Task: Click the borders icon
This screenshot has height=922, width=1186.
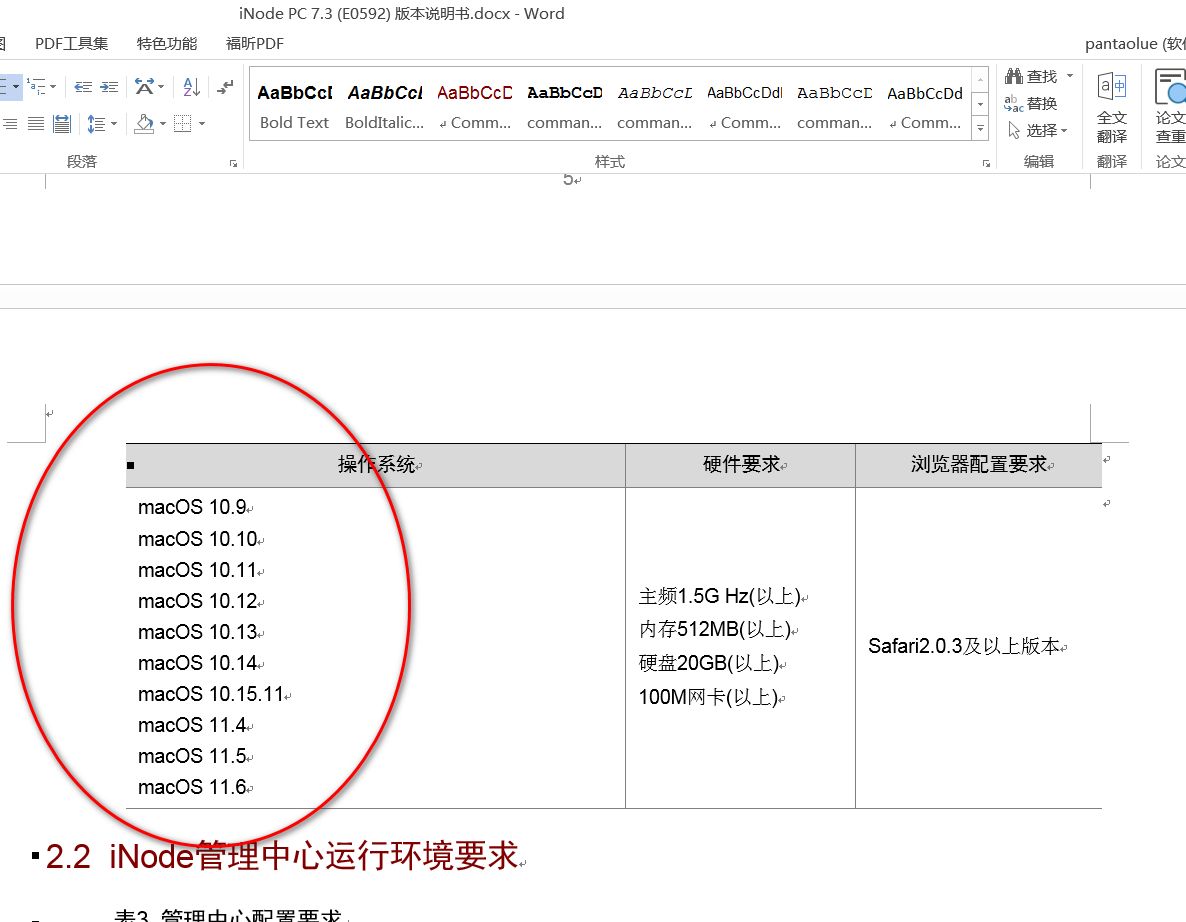Action: [182, 123]
